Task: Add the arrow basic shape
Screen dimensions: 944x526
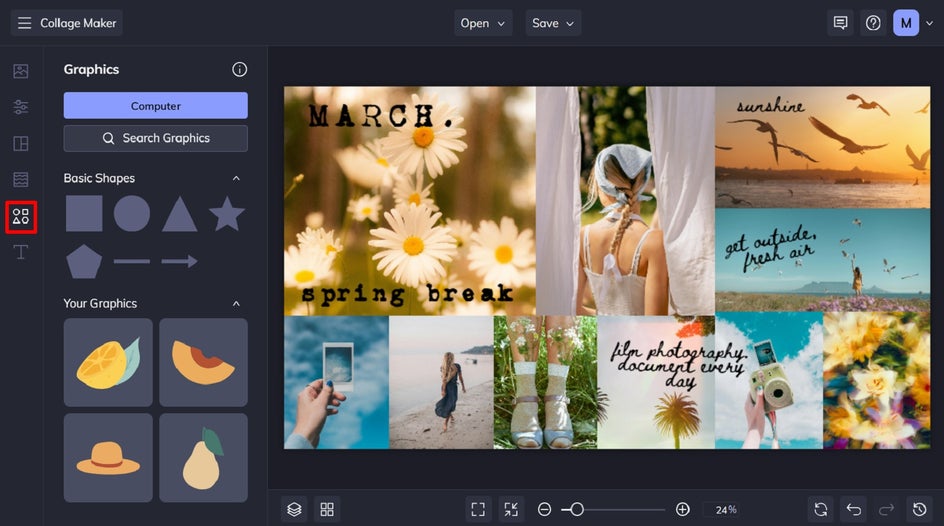Action: (179, 261)
